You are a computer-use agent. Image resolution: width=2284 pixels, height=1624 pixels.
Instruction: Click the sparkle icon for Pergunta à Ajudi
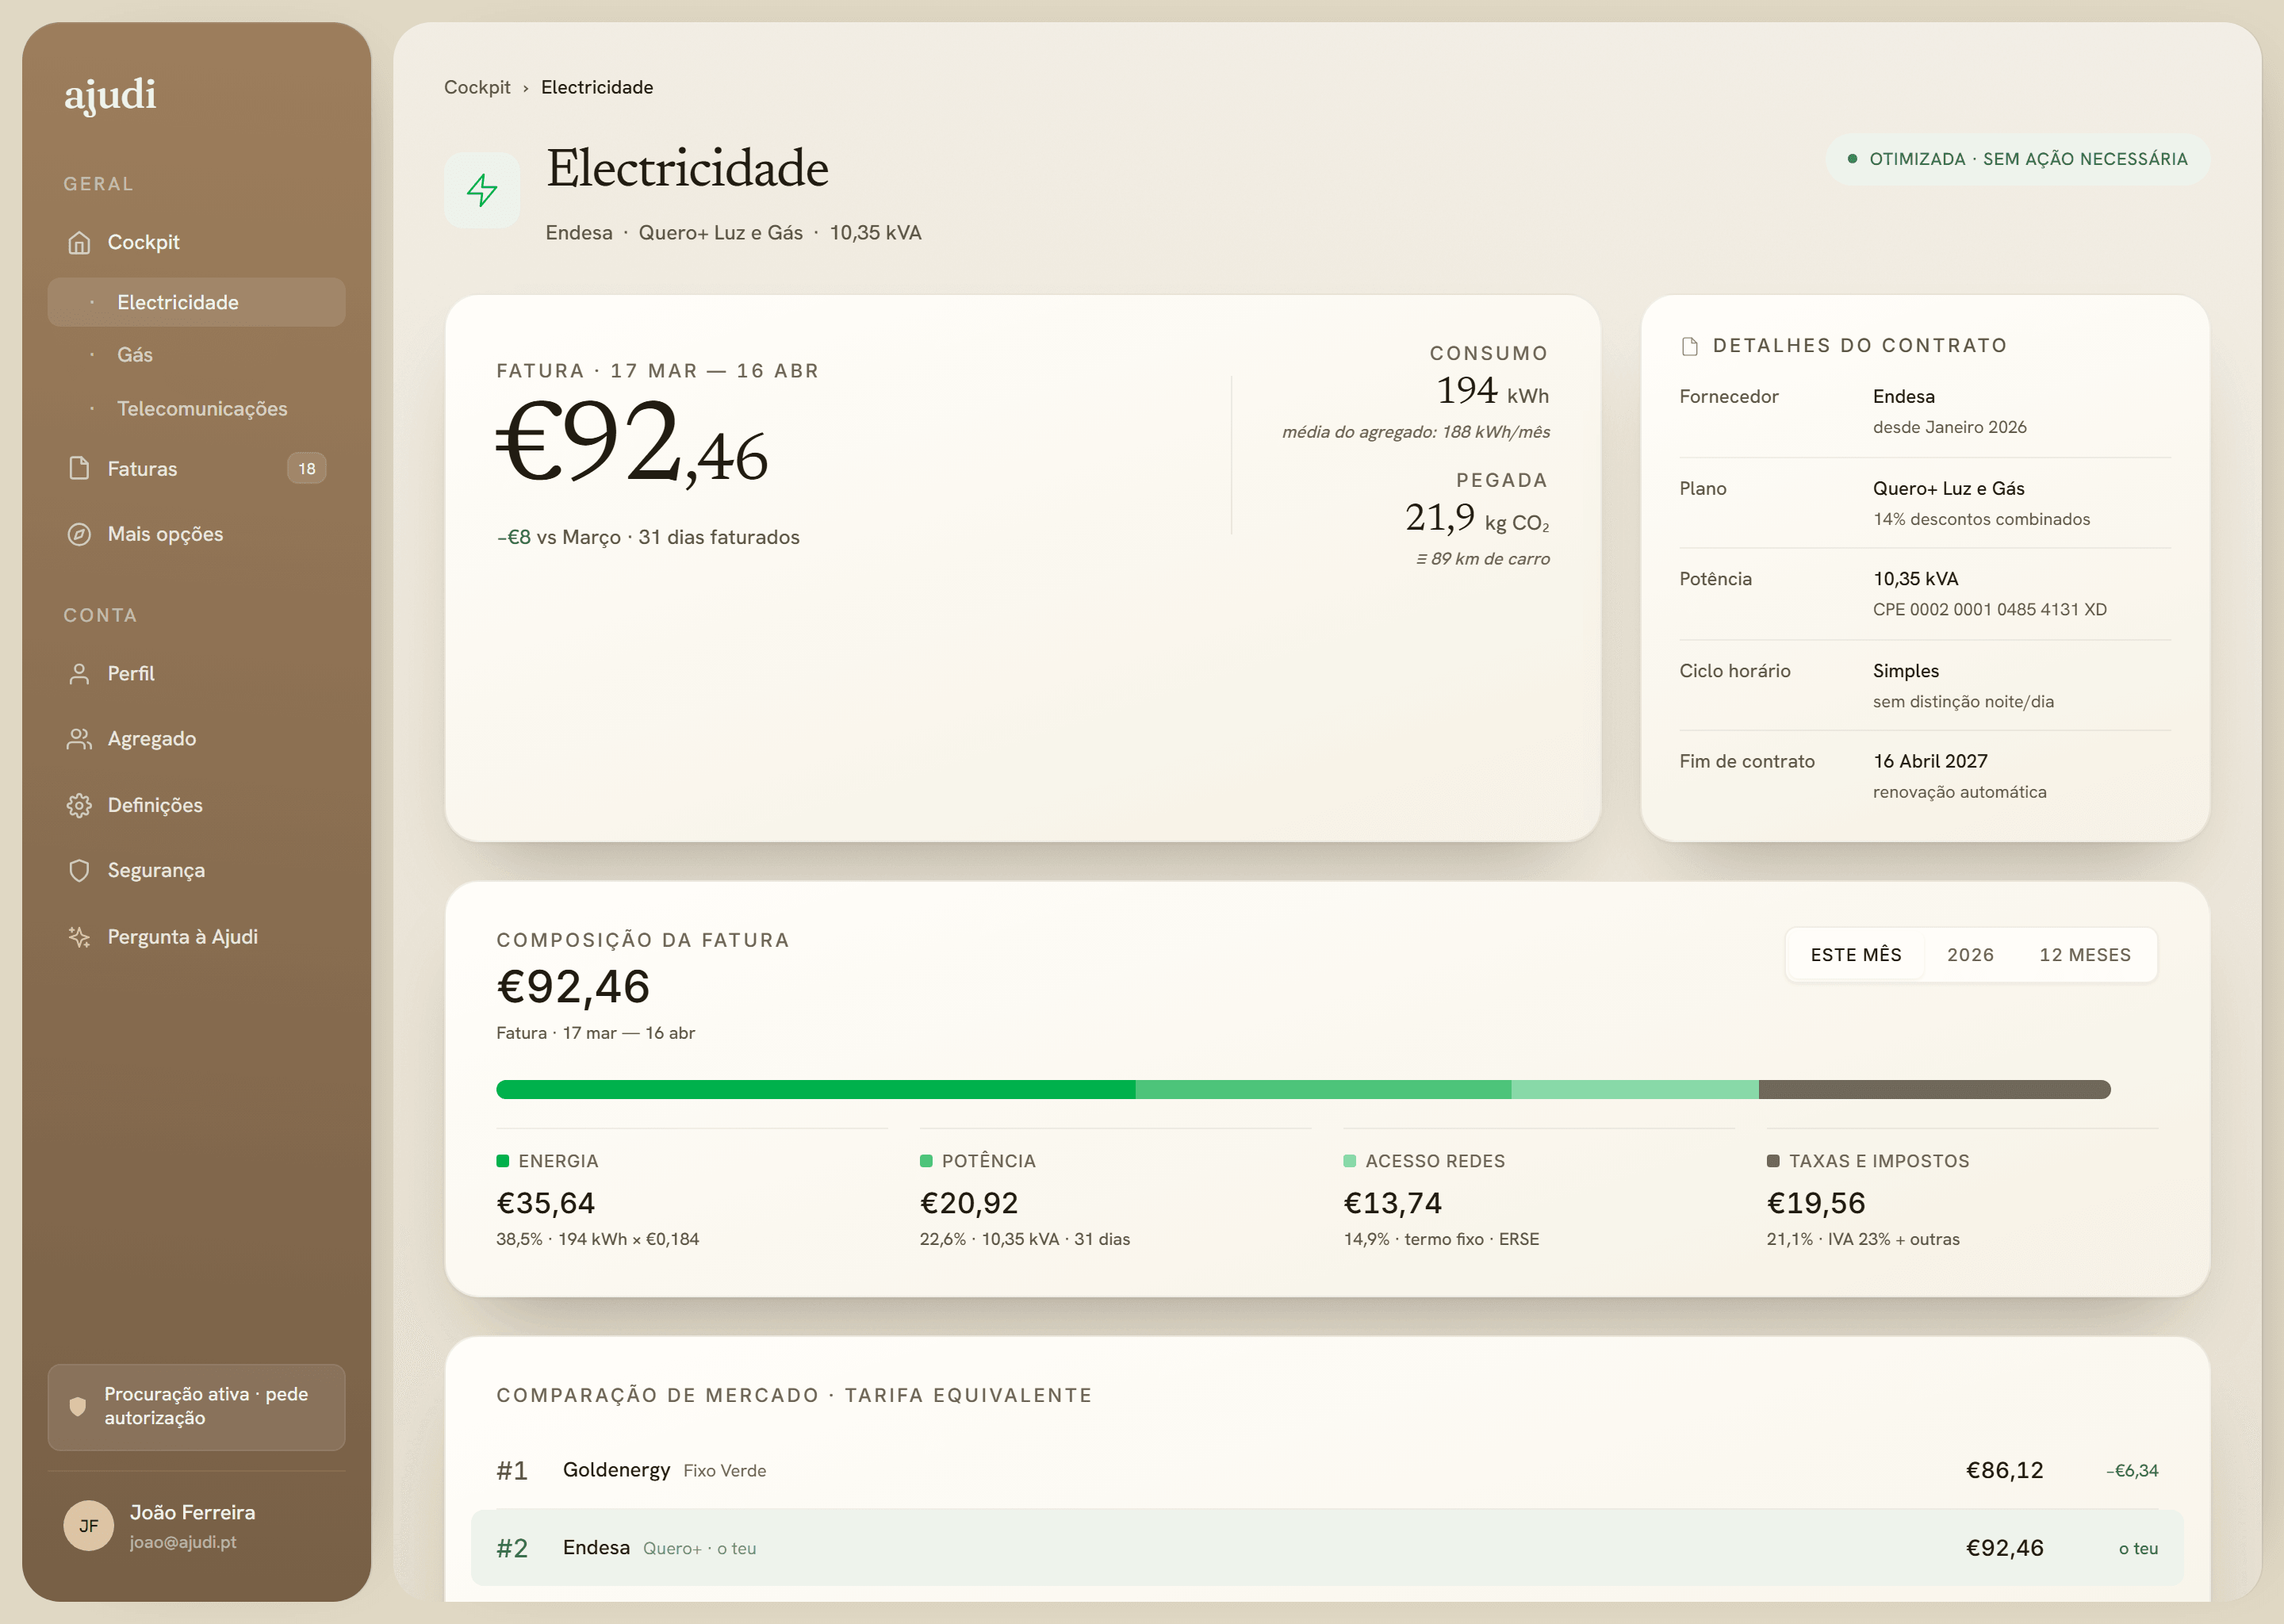tap(79, 937)
